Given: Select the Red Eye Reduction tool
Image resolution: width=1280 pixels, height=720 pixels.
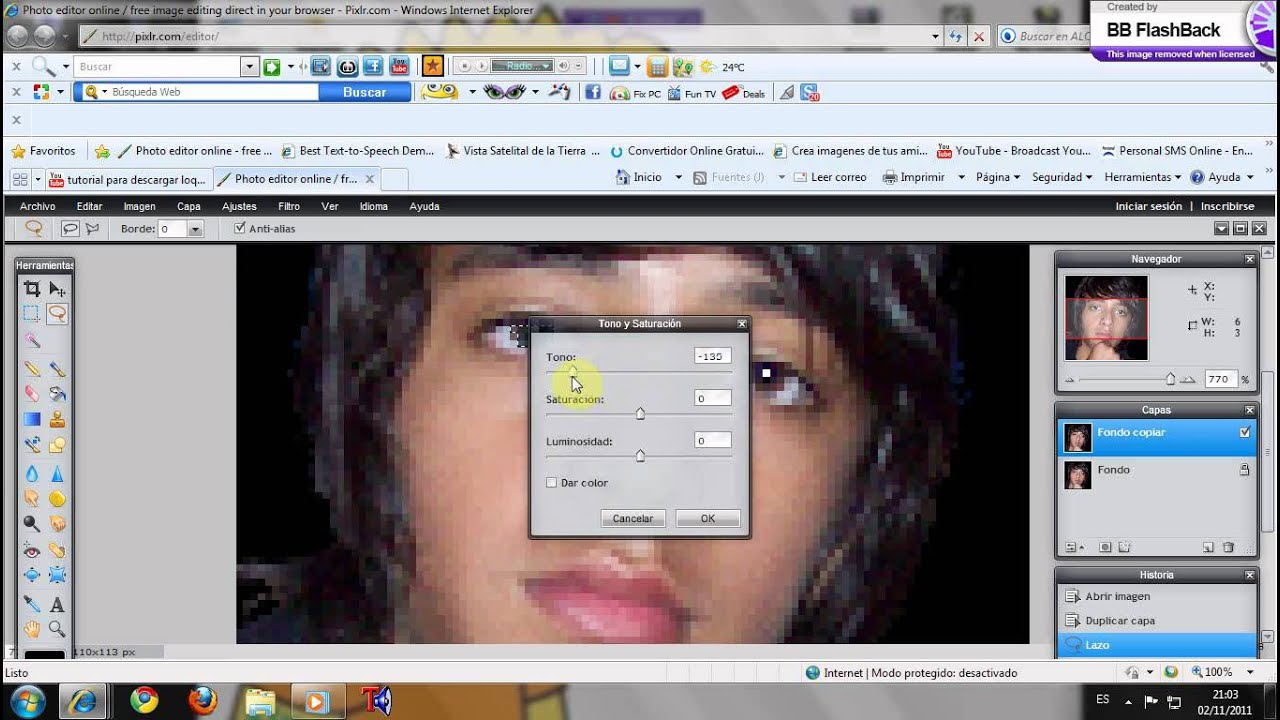Looking at the screenshot, I should tap(32, 550).
